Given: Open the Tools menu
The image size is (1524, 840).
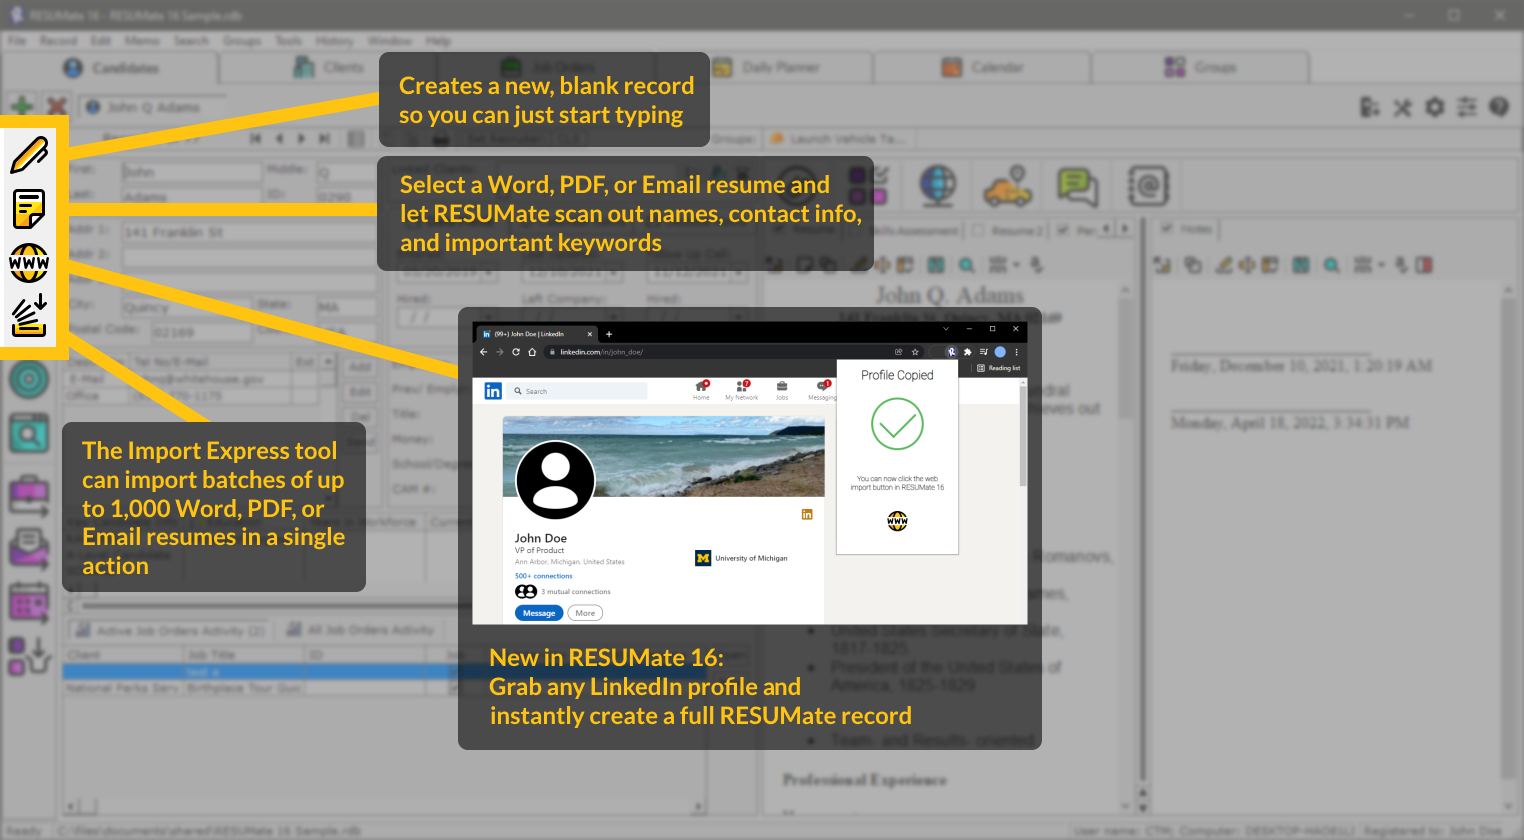Looking at the screenshot, I should (288, 41).
